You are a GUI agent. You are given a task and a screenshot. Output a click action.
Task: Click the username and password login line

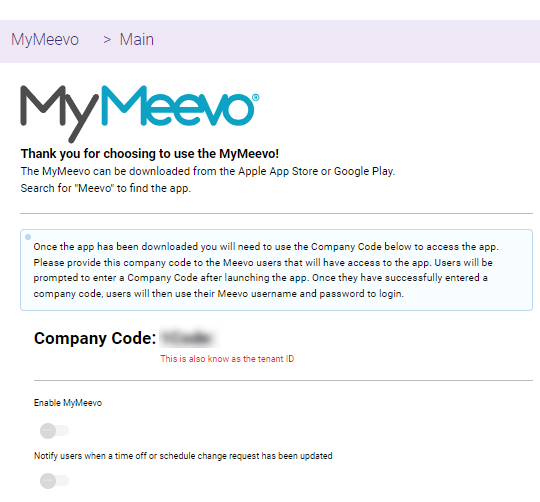point(218,294)
